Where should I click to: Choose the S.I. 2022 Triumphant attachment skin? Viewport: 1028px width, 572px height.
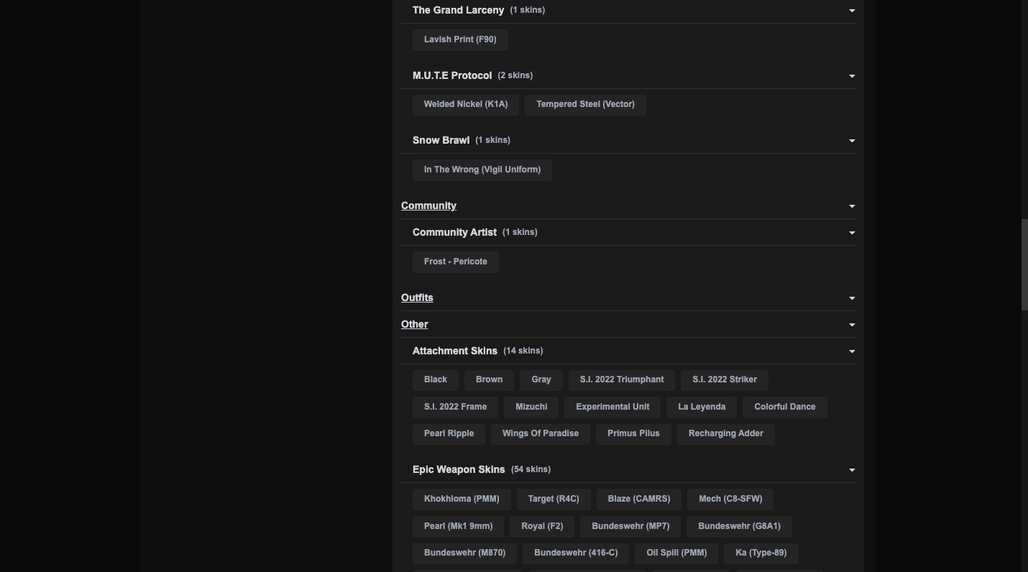pyautogui.click(x=622, y=380)
